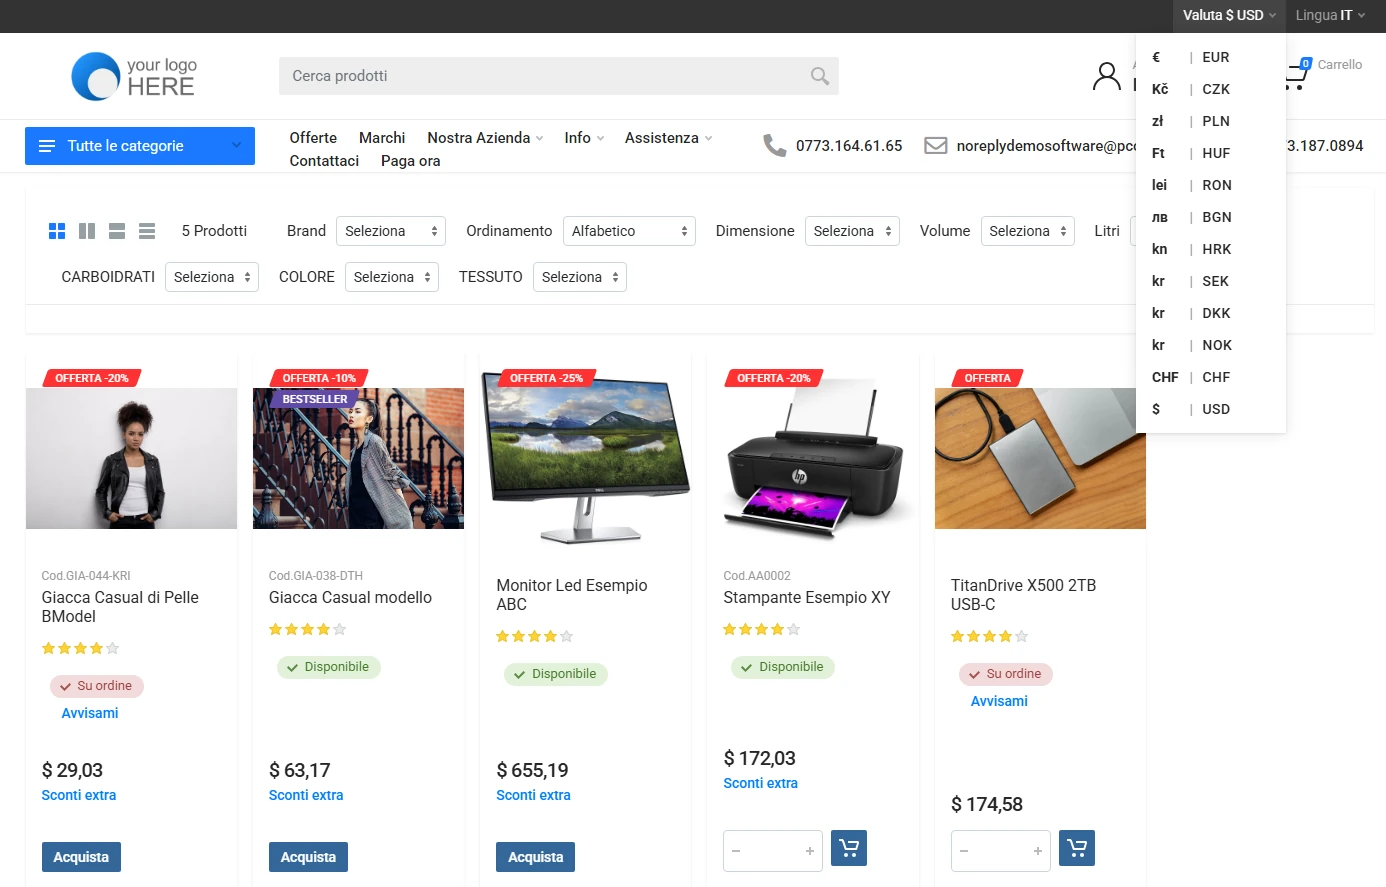Select CZK currency
Screen dimensions: 1386x887
(1211, 89)
